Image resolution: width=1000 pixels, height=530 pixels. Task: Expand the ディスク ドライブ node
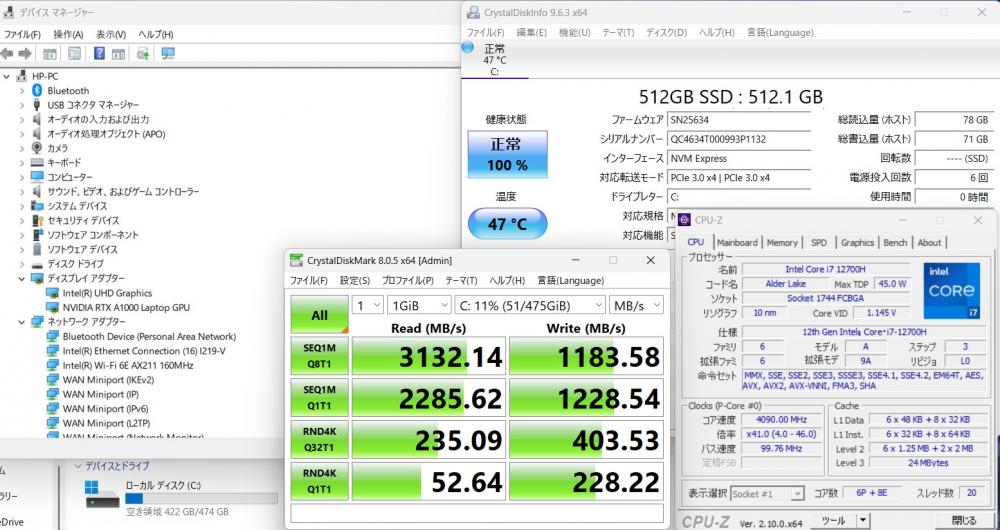[22, 263]
